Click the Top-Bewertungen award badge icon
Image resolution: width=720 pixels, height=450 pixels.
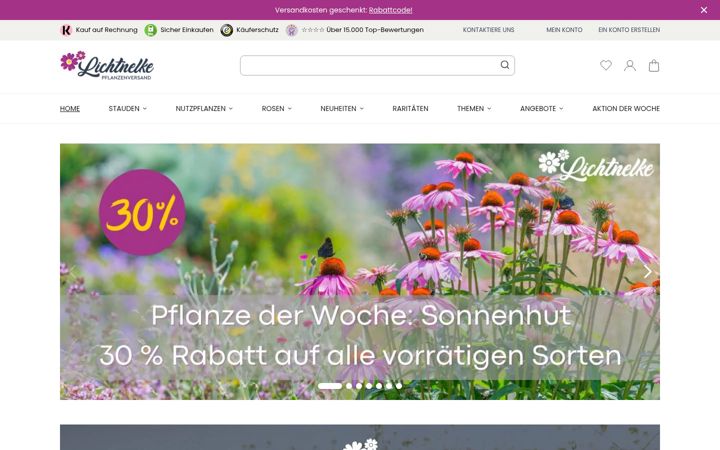tap(292, 30)
